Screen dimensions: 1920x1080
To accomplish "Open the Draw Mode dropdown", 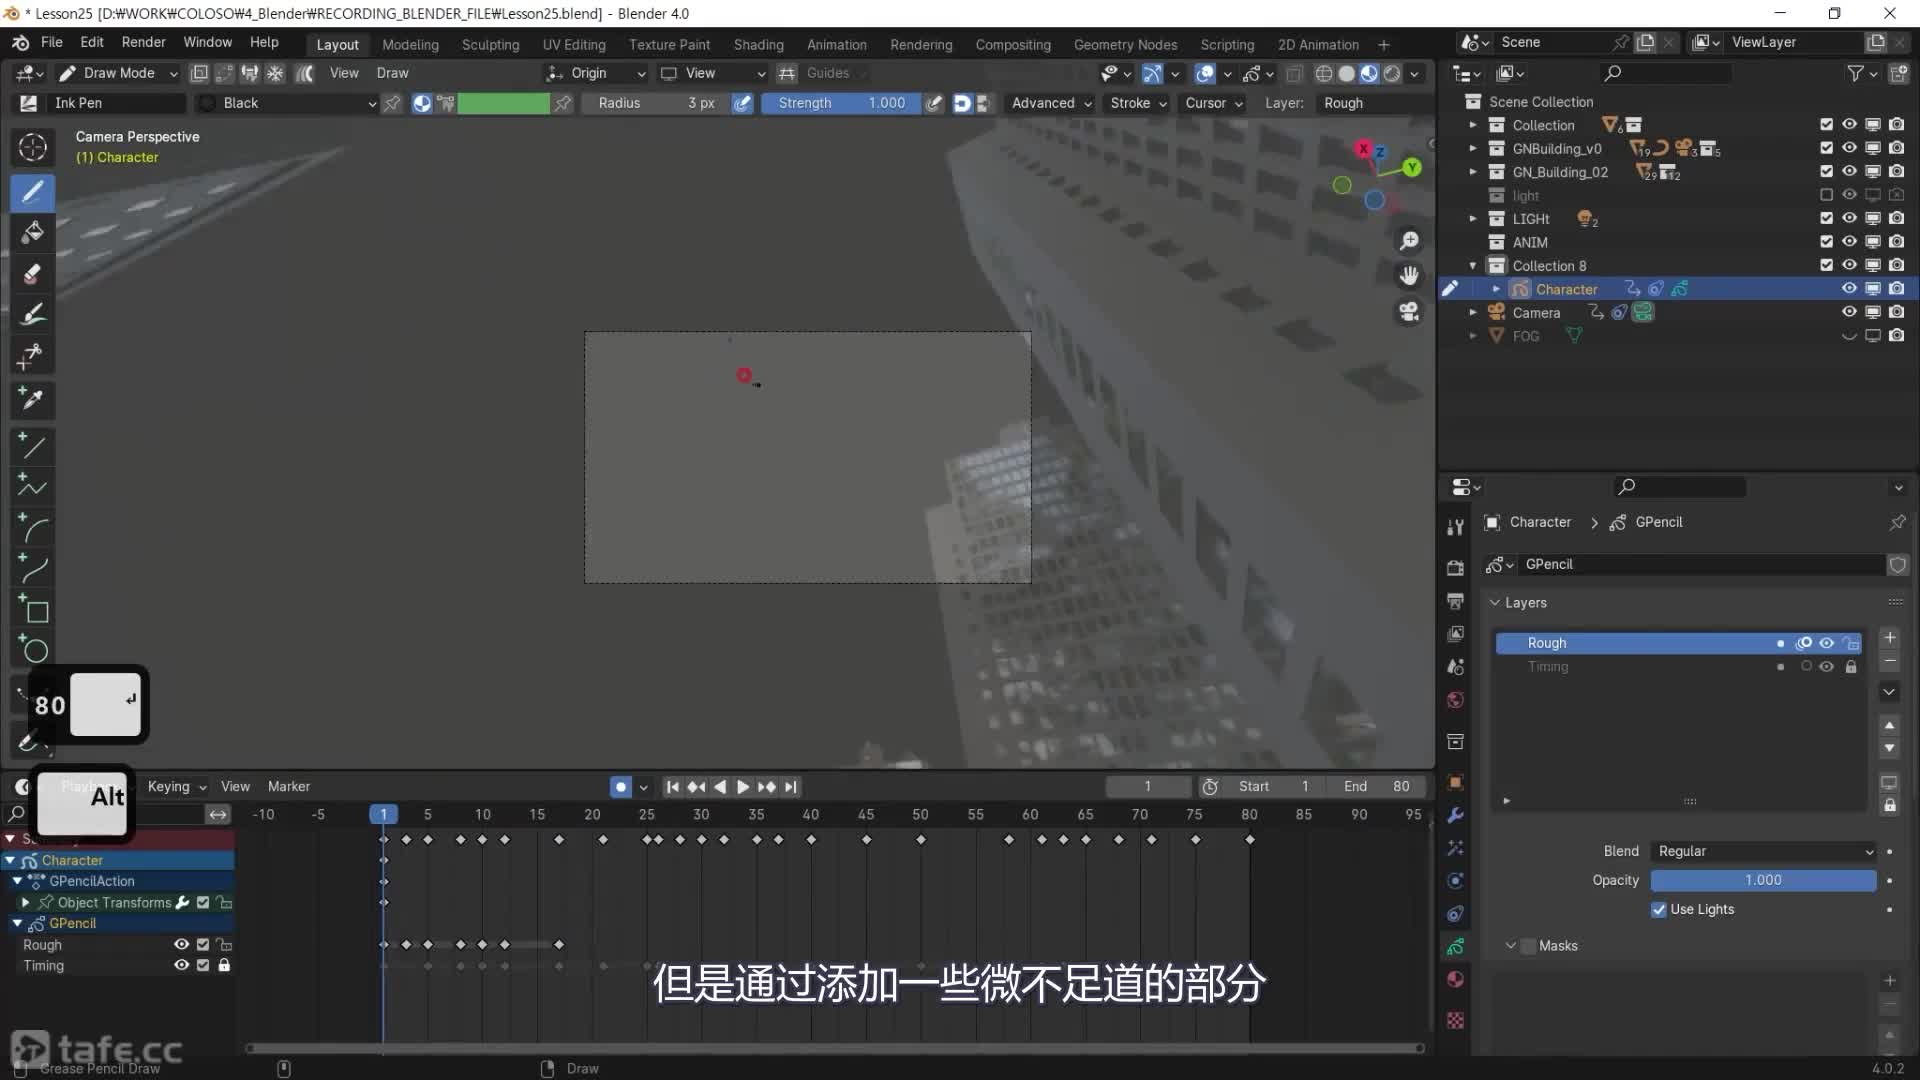I will [117, 73].
